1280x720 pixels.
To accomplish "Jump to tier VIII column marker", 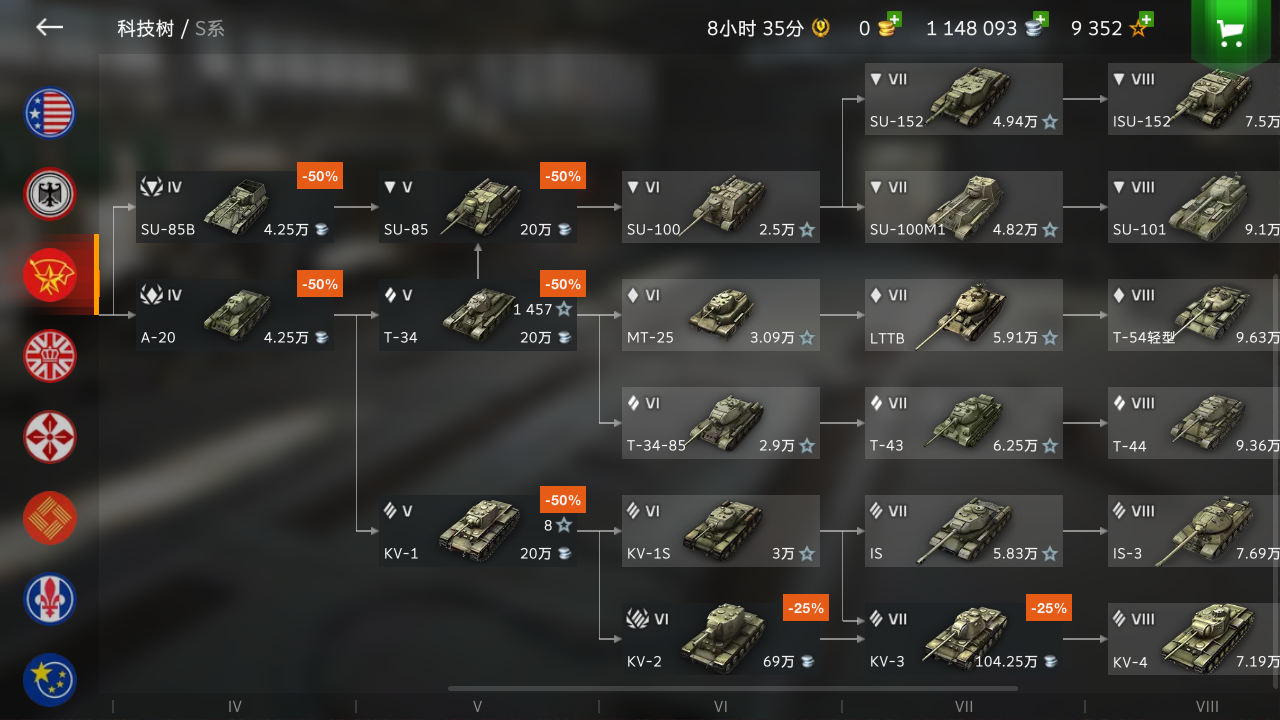I will pyautogui.click(x=1207, y=706).
